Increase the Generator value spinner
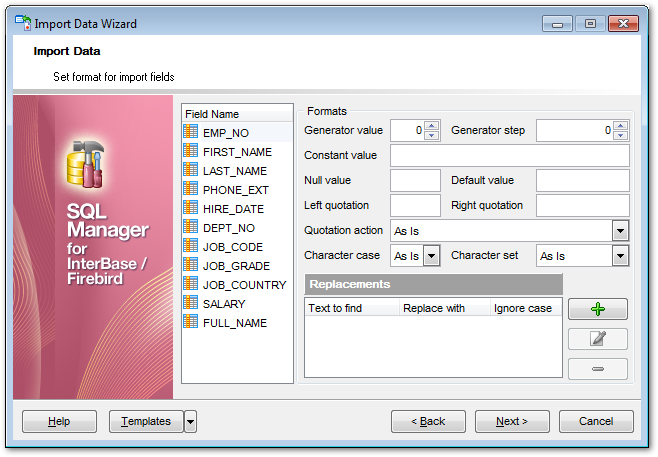 tap(432, 126)
